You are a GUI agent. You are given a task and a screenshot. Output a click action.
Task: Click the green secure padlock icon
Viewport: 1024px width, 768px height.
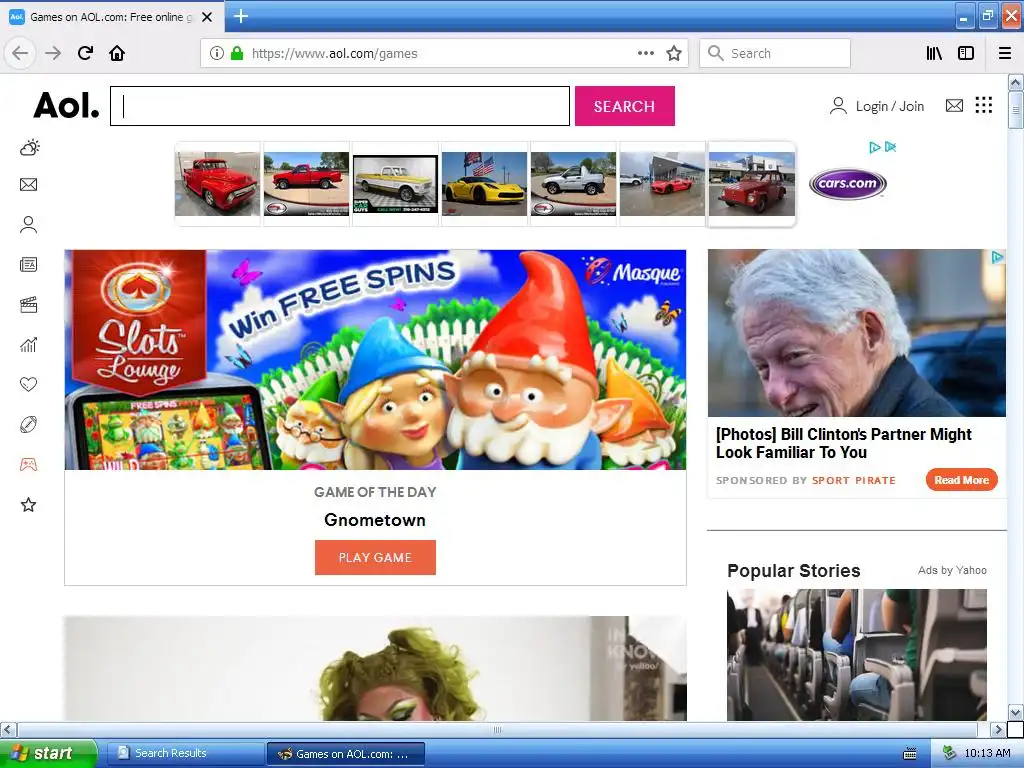[x=237, y=53]
